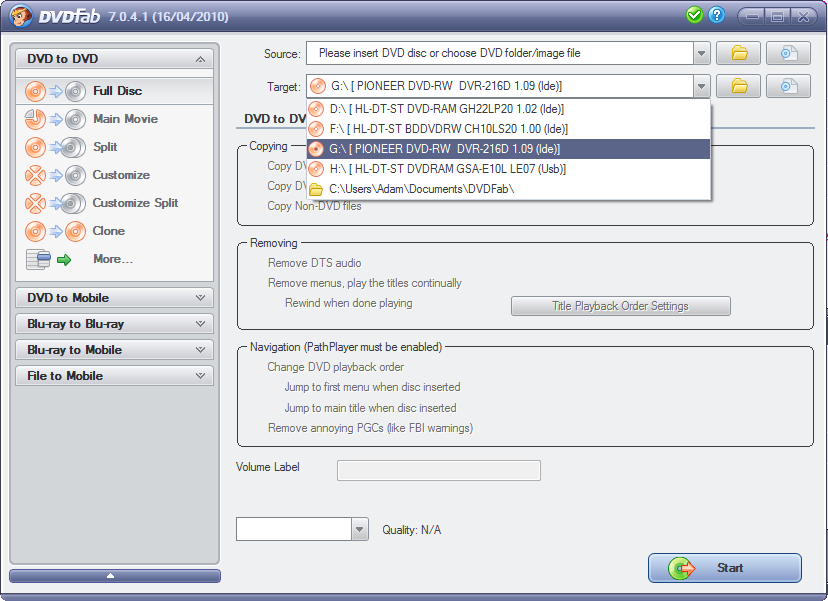Click the Volume Label input field
The image size is (828, 601).
pyautogui.click(x=439, y=470)
